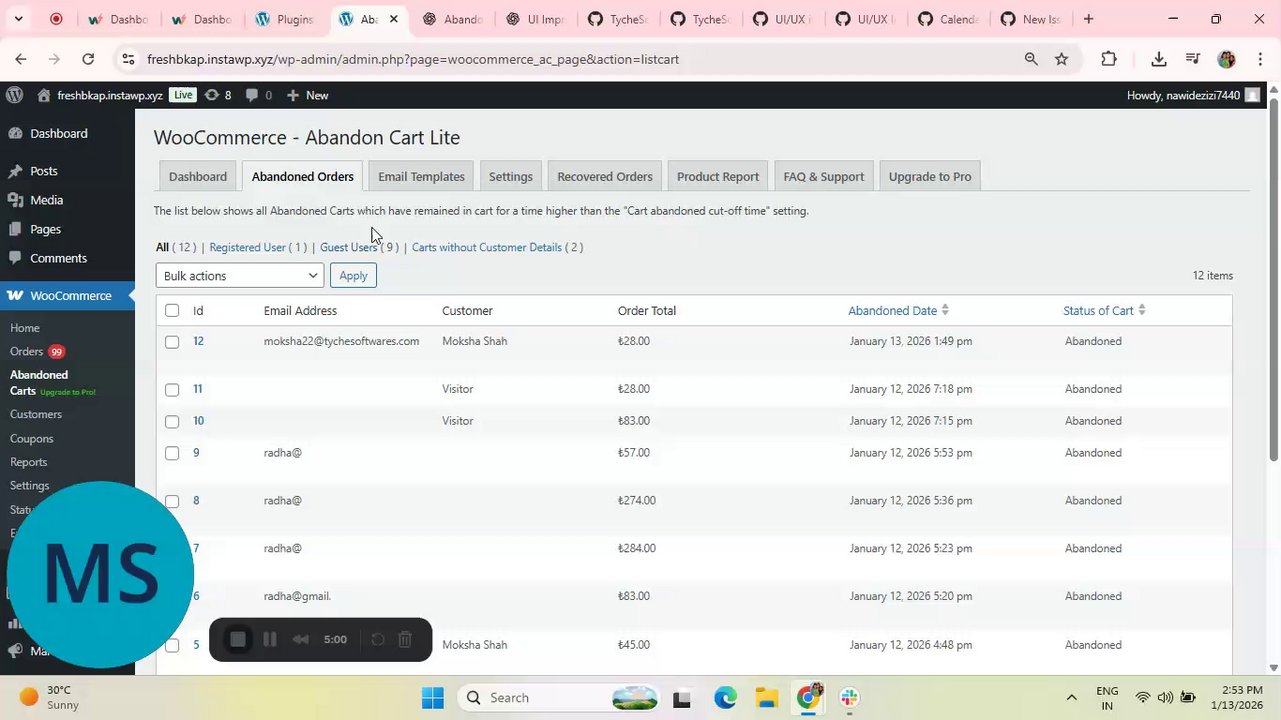Screen dimensions: 1281x720
Task: Open Dashboard in WordPress sidebar
Action: tap(58, 133)
